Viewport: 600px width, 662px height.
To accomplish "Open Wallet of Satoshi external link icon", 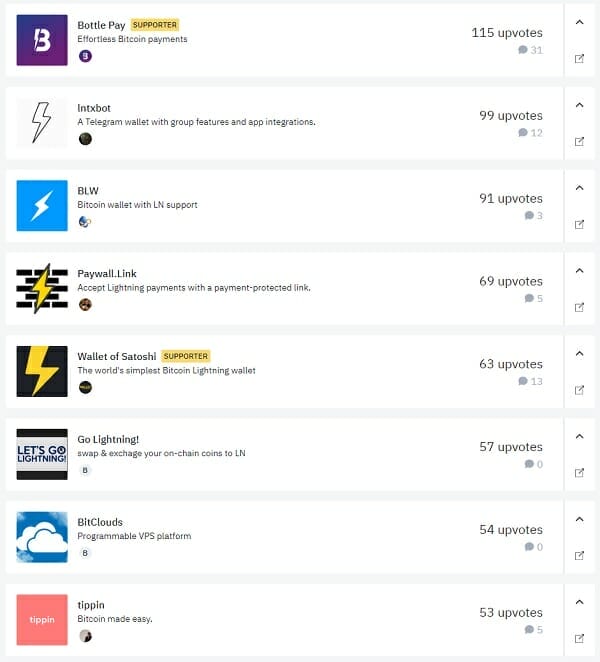I will pyautogui.click(x=579, y=390).
